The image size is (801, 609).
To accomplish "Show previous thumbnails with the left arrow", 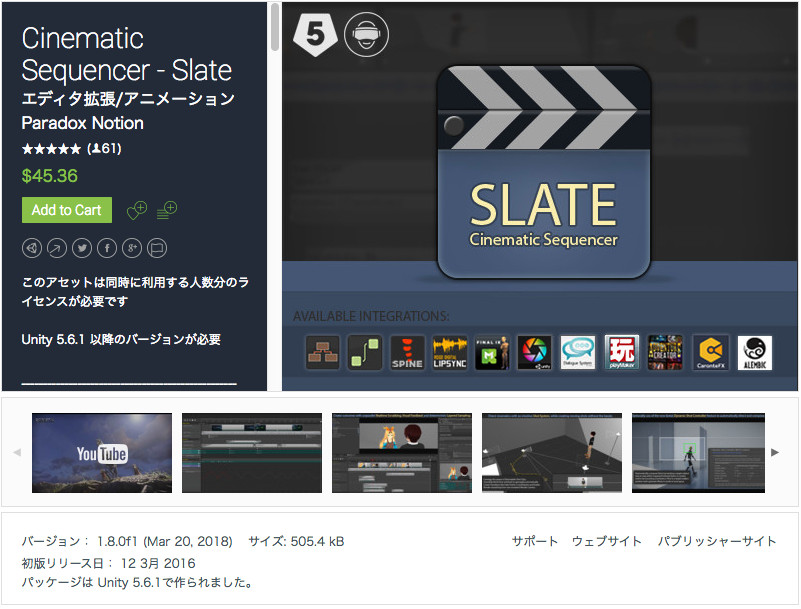I will 17,452.
